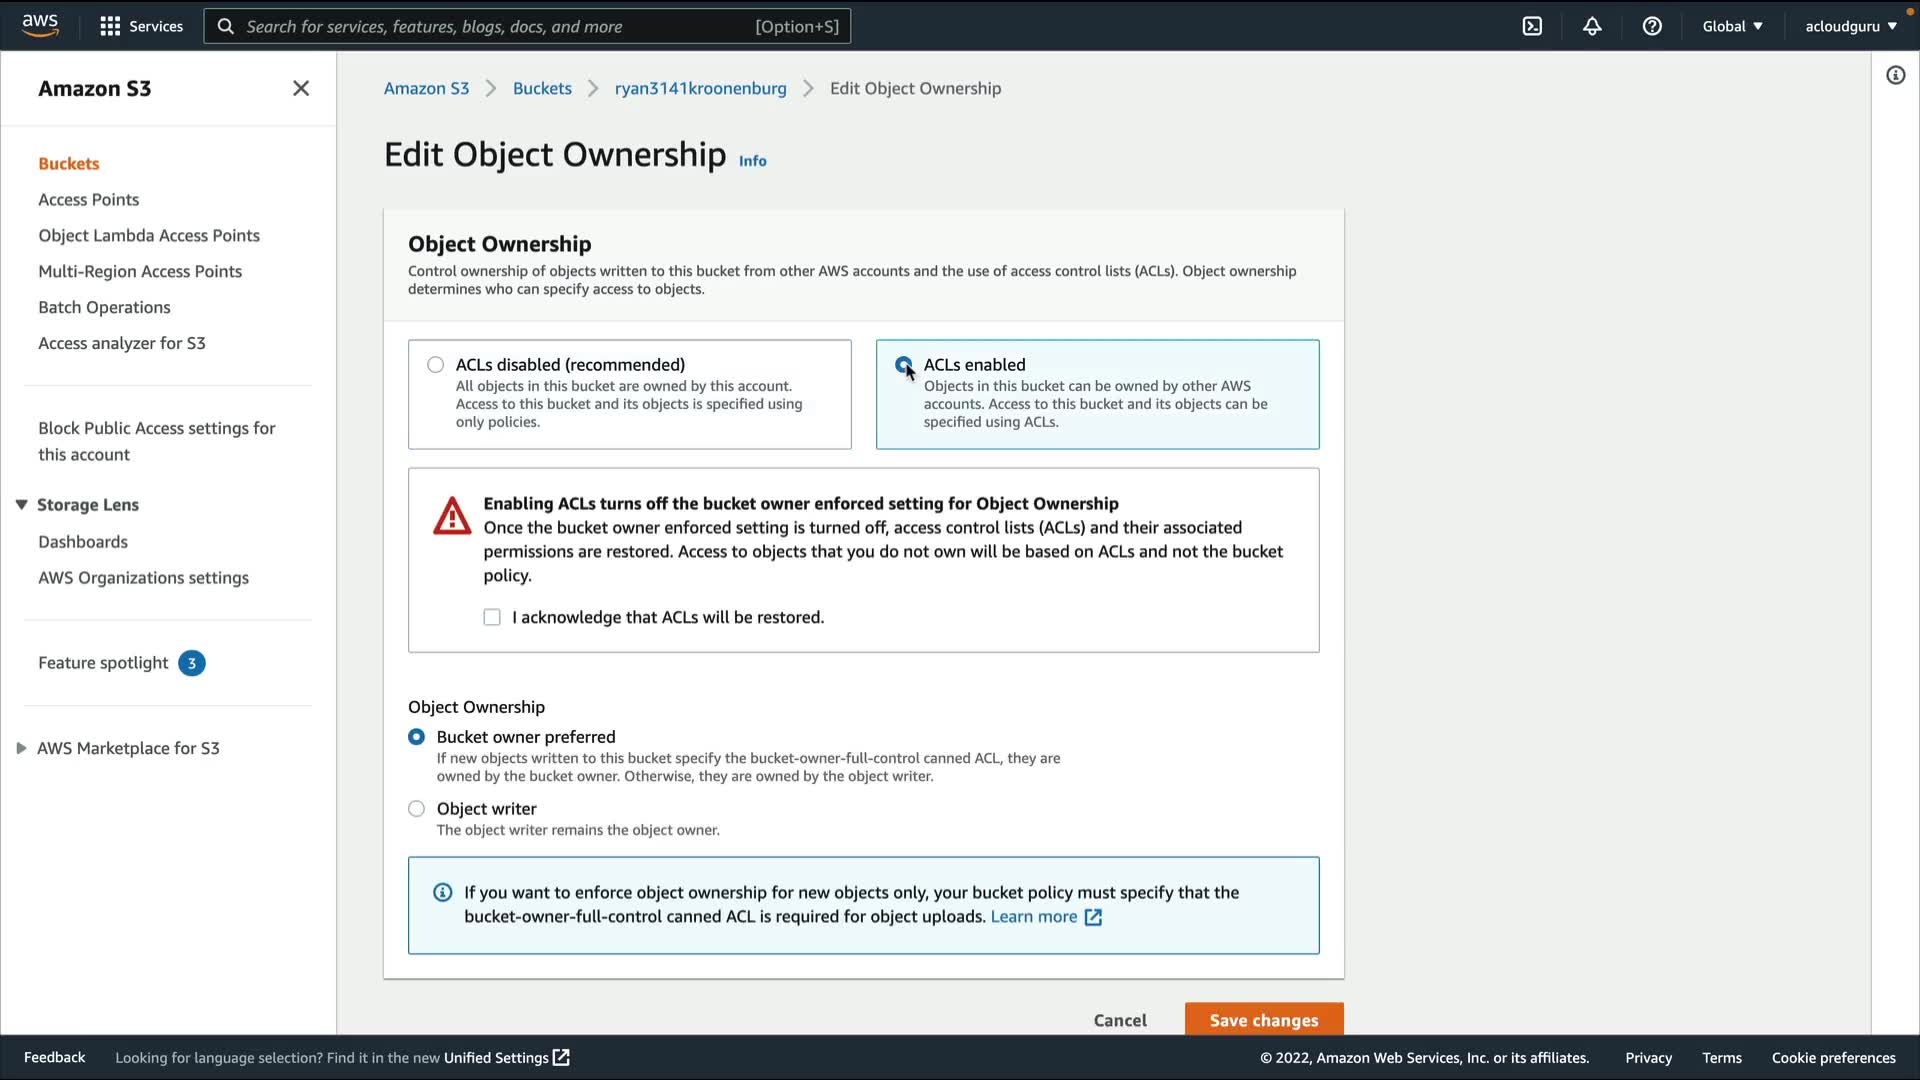Image resolution: width=1920 pixels, height=1080 pixels.
Task: Open notifications bell icon
Action: [x=1592, y=27]
